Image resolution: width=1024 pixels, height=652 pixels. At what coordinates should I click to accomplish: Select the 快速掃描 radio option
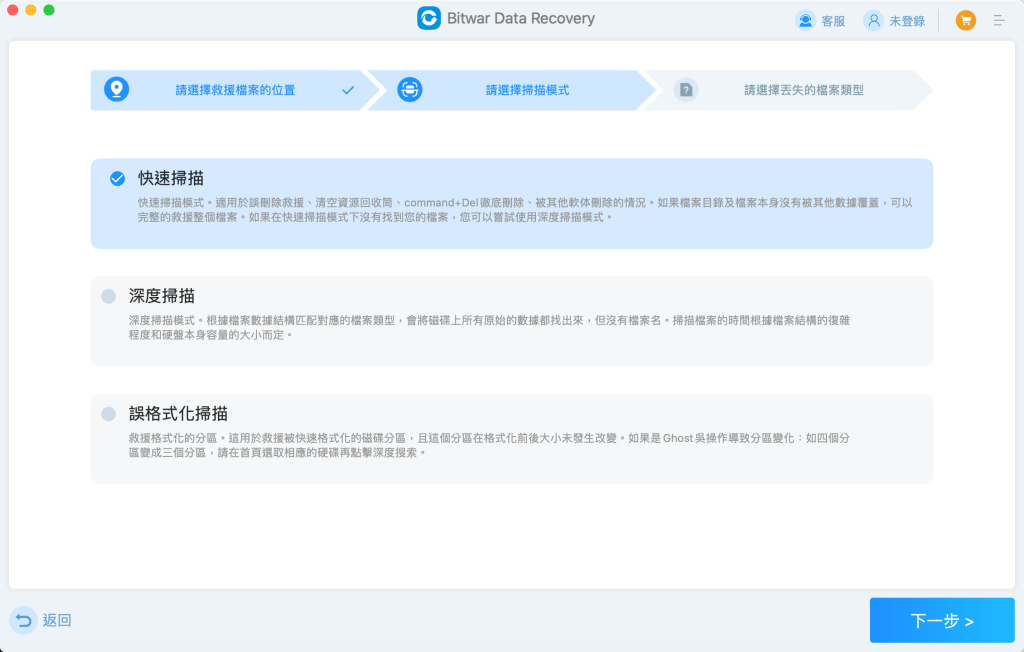[117, 179]
